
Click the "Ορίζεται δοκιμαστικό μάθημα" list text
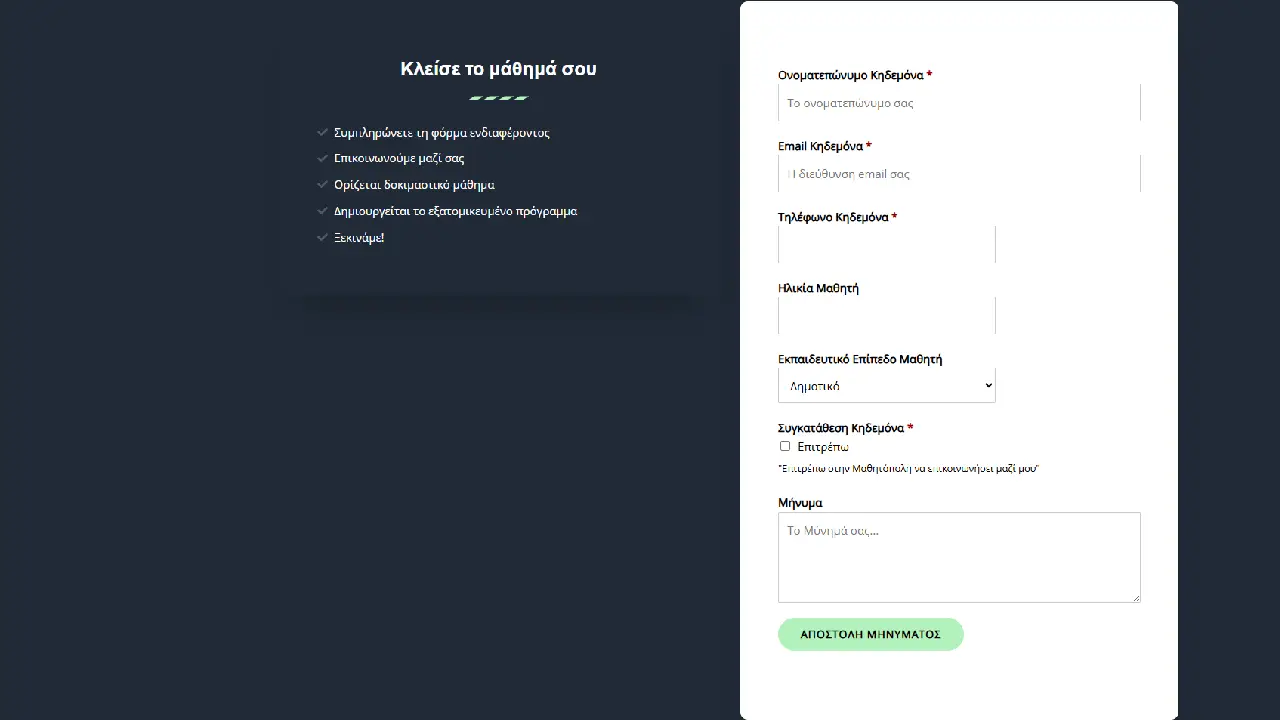414,185
